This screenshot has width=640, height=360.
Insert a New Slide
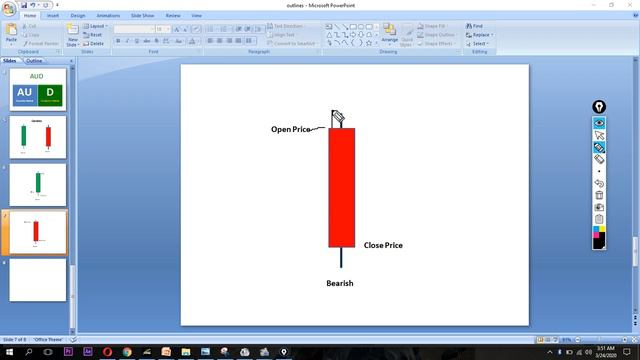(73, 35)
